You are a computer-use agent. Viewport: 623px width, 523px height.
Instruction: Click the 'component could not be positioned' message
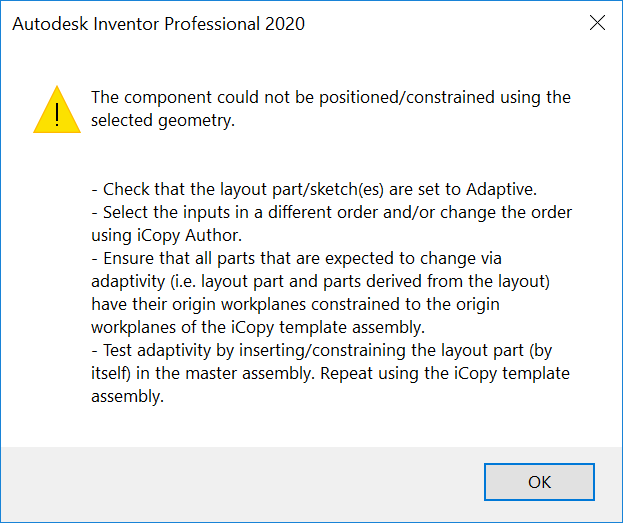point(330,97)
